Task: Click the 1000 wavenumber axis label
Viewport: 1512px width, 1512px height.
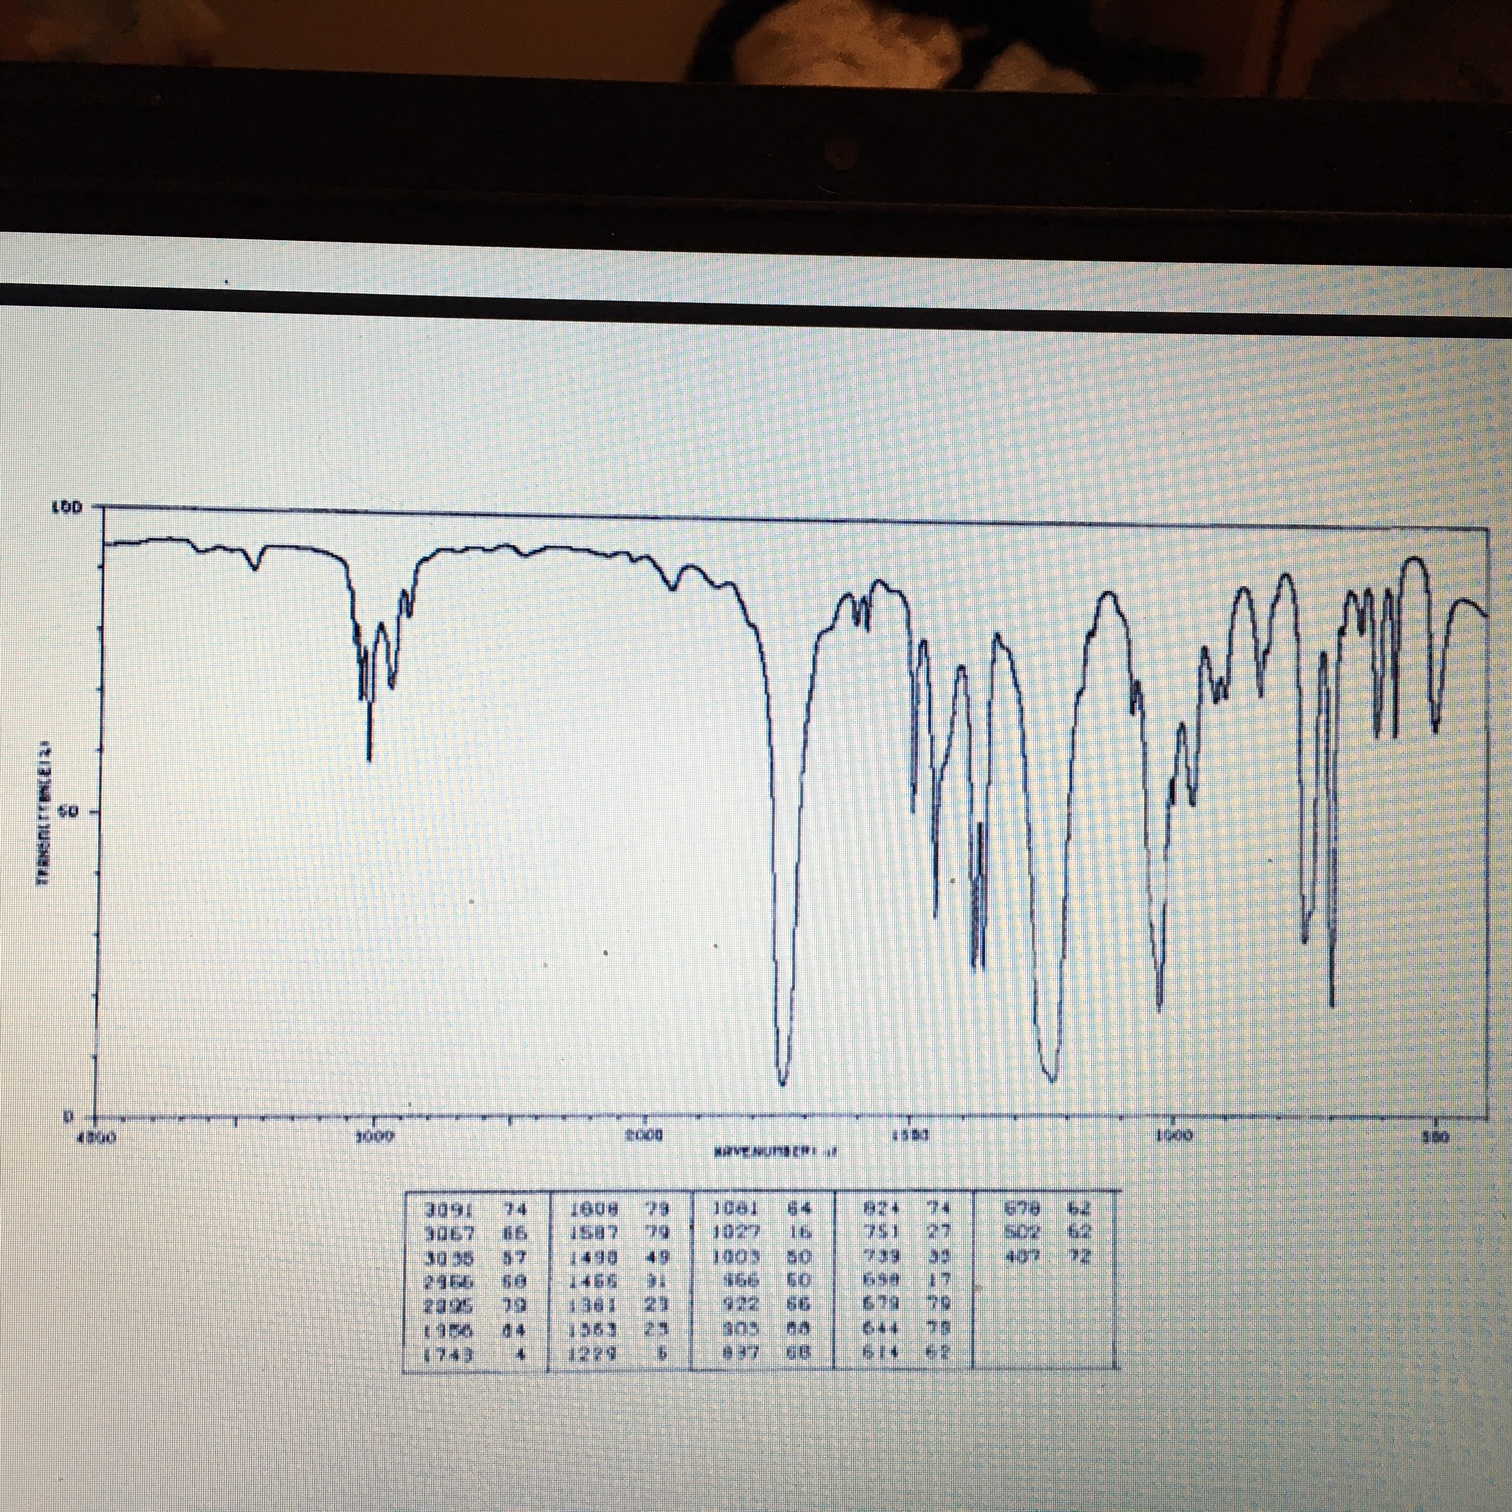Action: pyautogui.click(x=1175, y=1134)
